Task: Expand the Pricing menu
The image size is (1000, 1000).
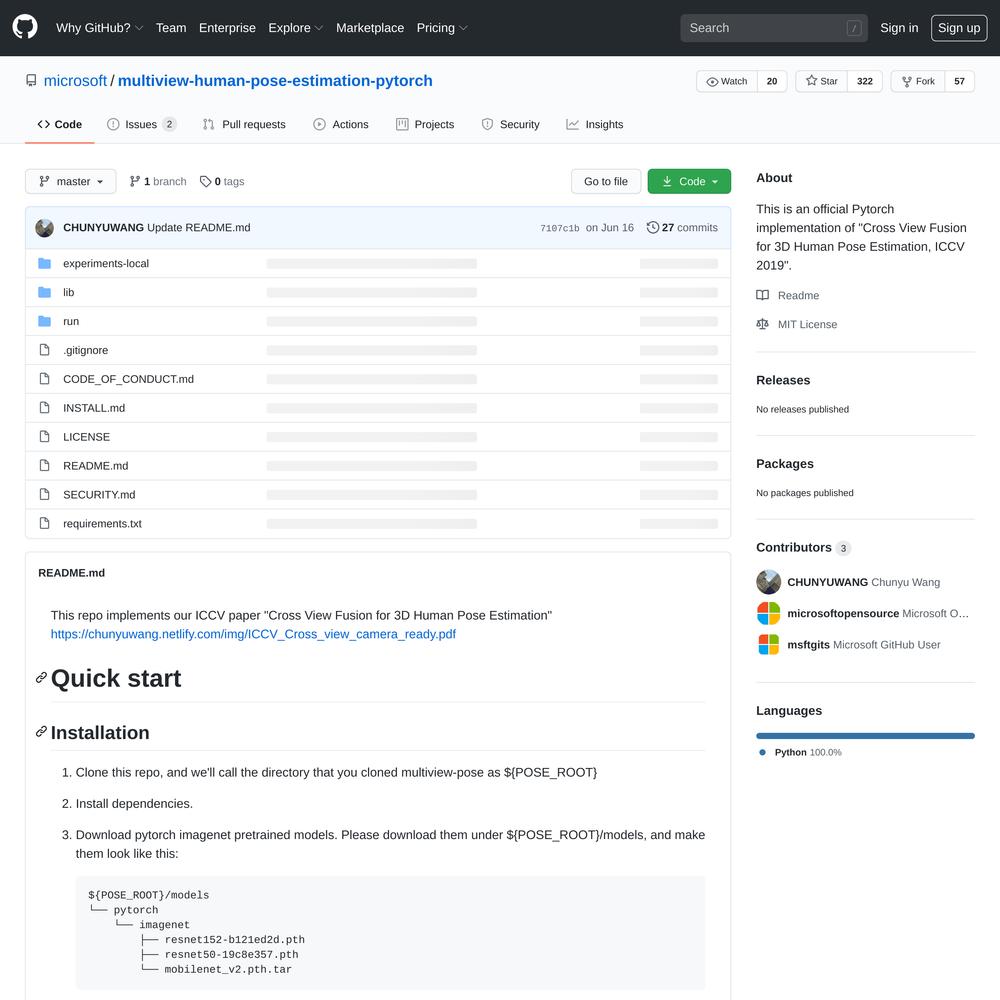Action: (442, 28)
